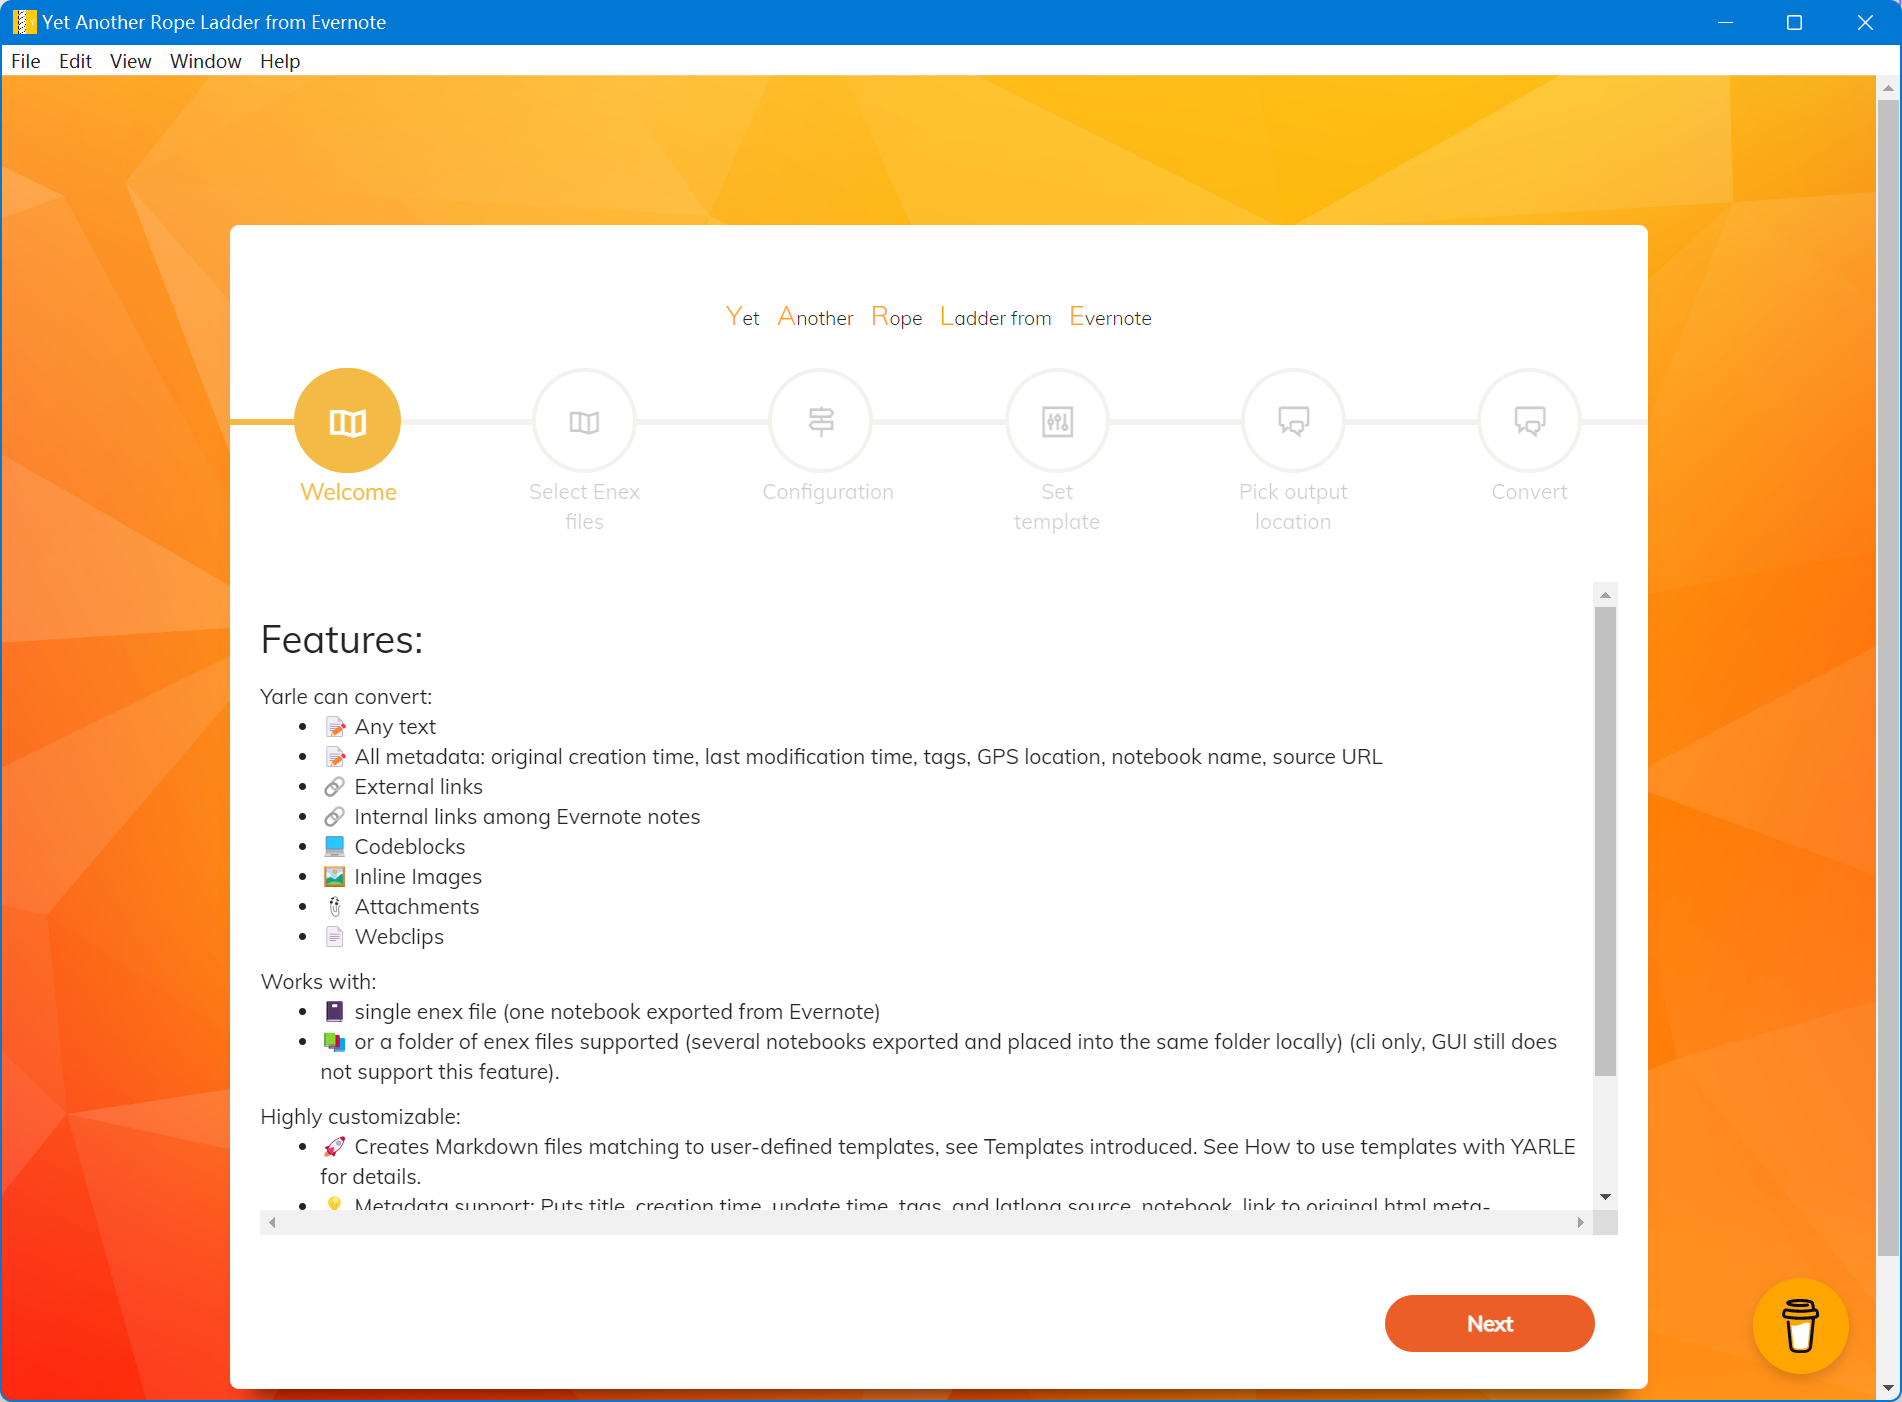Click the Buy Me a Coffee cup icon

point(1800,1326)
